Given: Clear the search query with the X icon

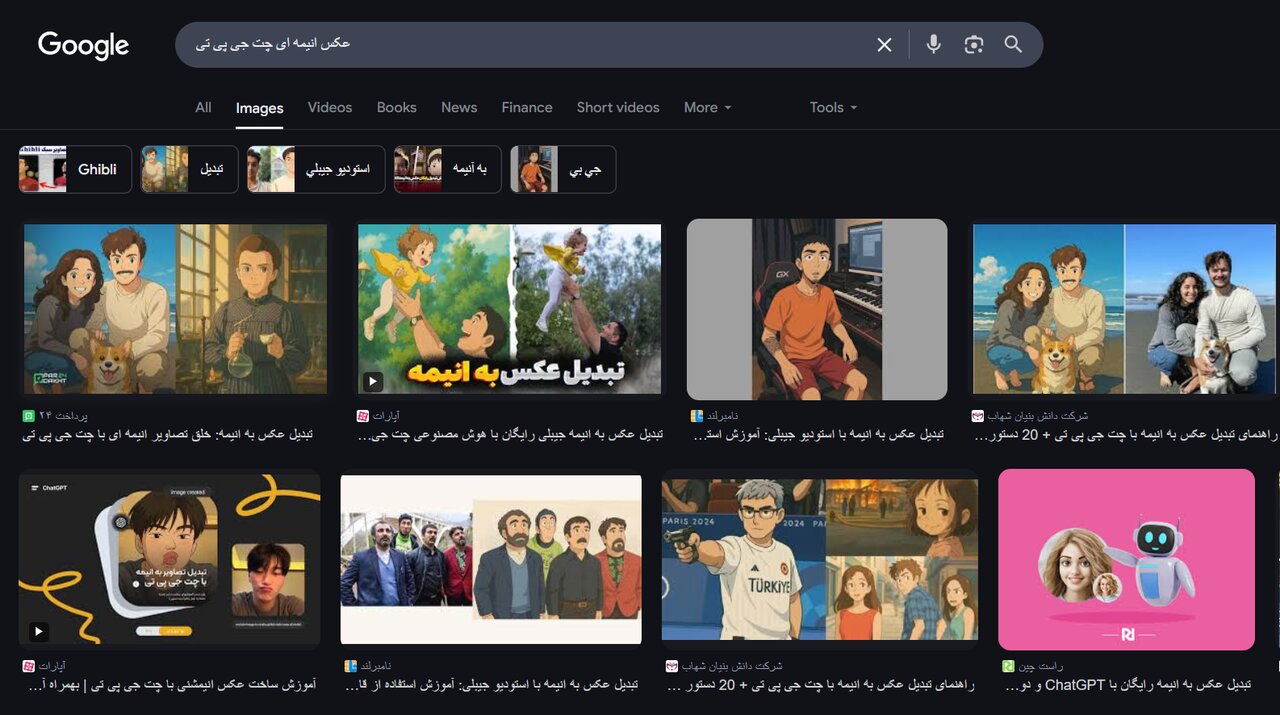Looking at the screenshot, I should [884, 44].
